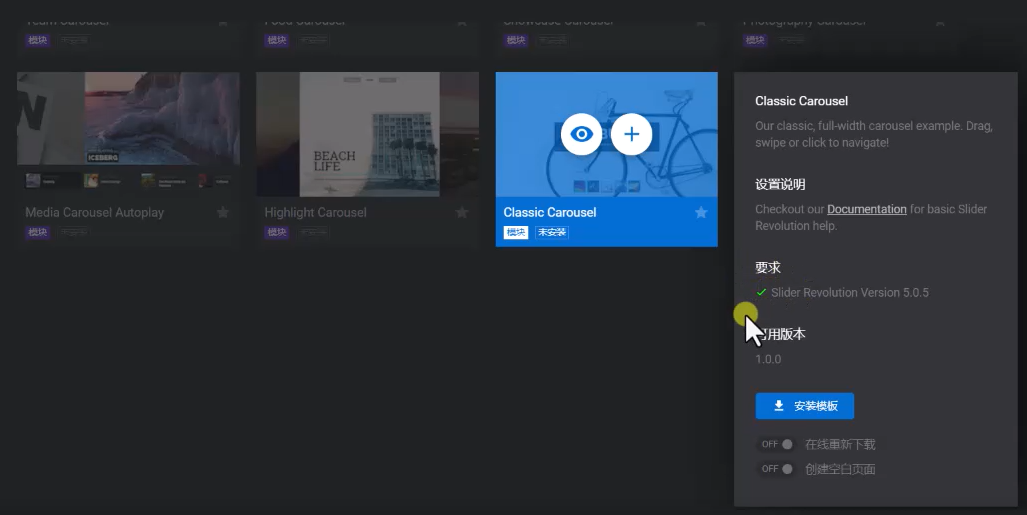Toggle the 创建空白页面 switch
The image size is (1027, 515).
[777, 469]
